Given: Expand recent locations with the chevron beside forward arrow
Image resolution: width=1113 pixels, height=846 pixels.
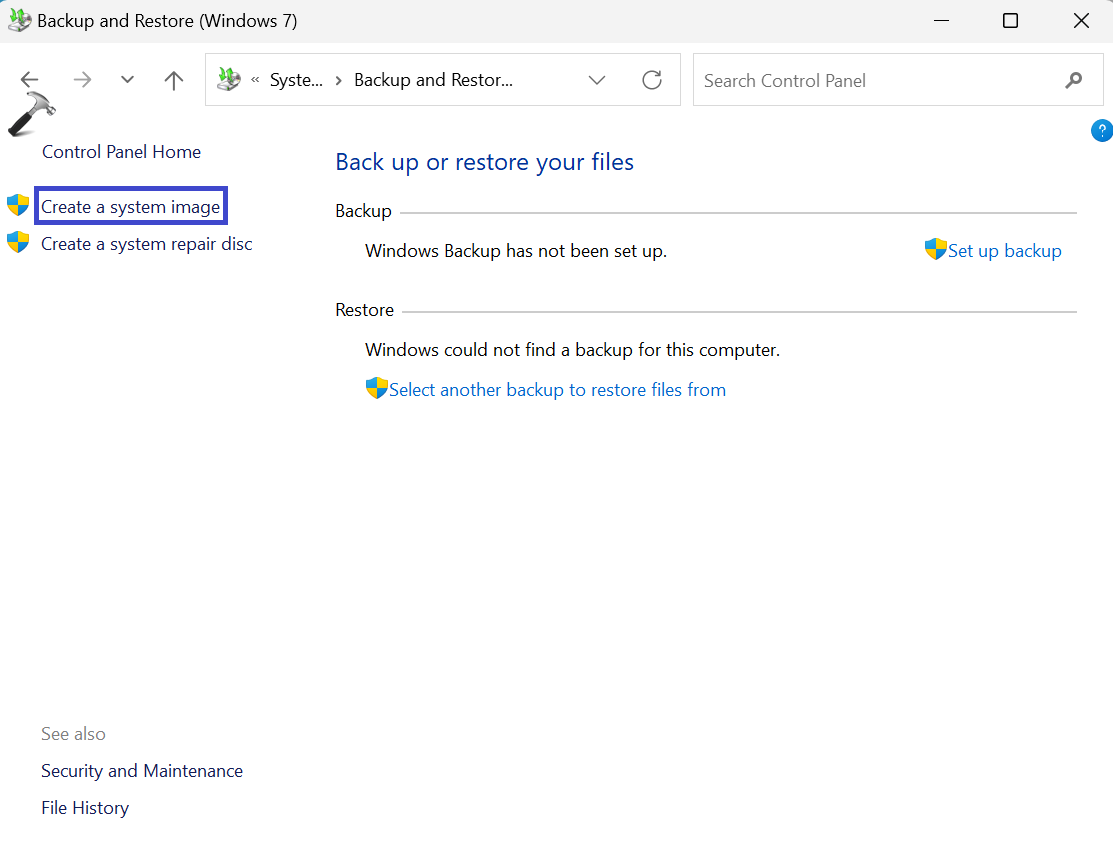Looking at the screenshot, I should click(x=126, y=79).
